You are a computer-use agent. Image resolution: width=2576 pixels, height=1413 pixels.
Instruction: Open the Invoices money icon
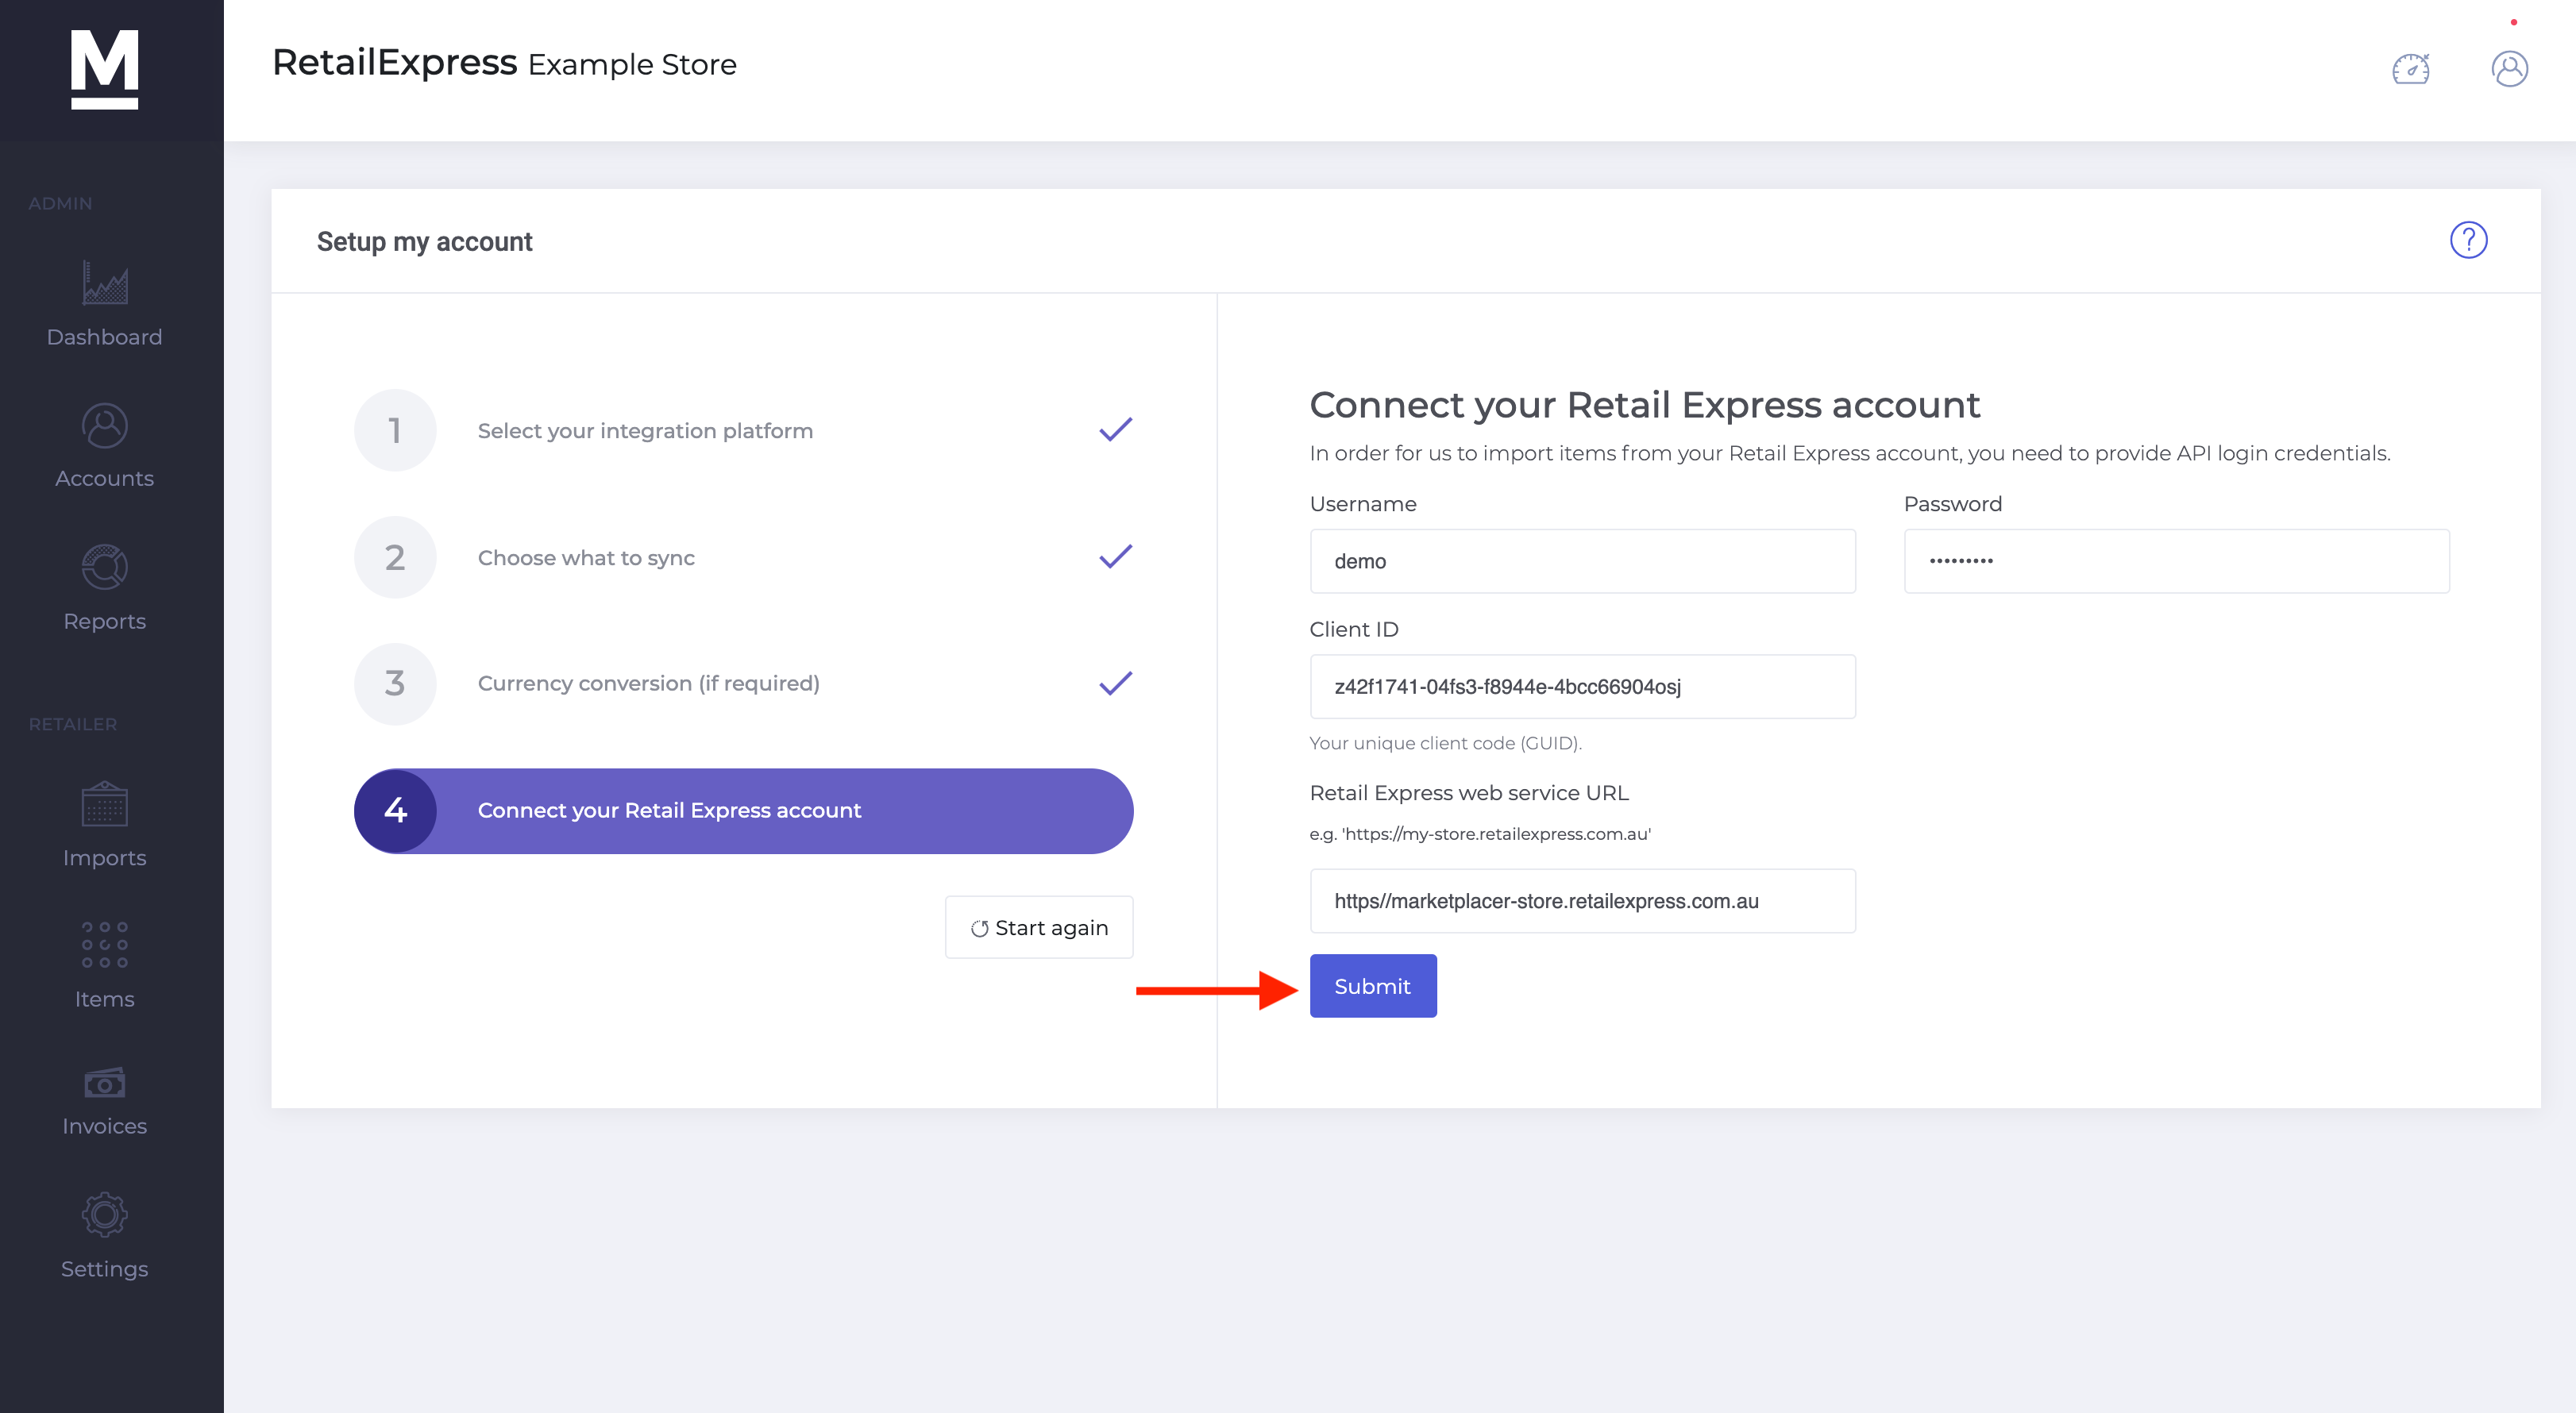coord(104,1082)
